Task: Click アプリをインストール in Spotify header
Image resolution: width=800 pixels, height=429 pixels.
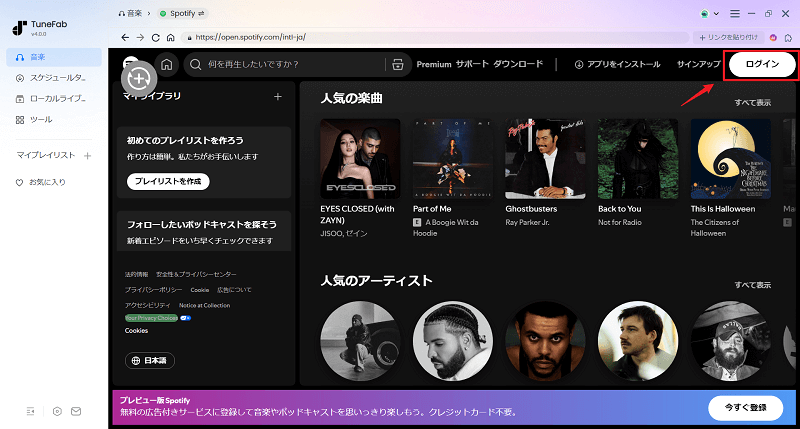Action: pos(617,64)
